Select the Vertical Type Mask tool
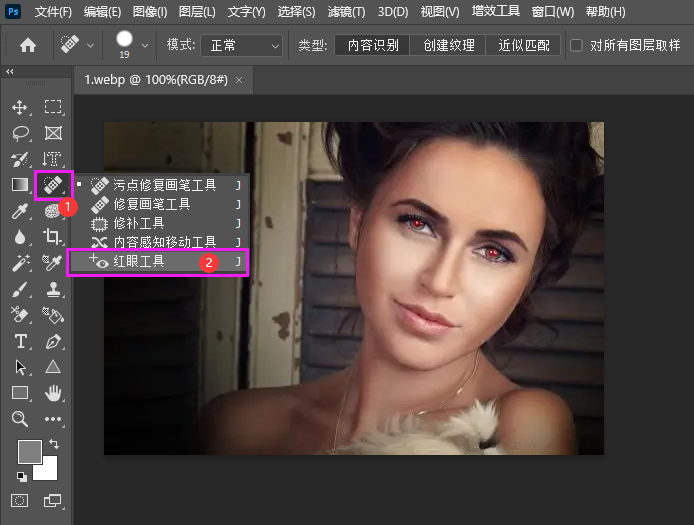The width and height of the screenshot is (694, 525). [52, 159]
